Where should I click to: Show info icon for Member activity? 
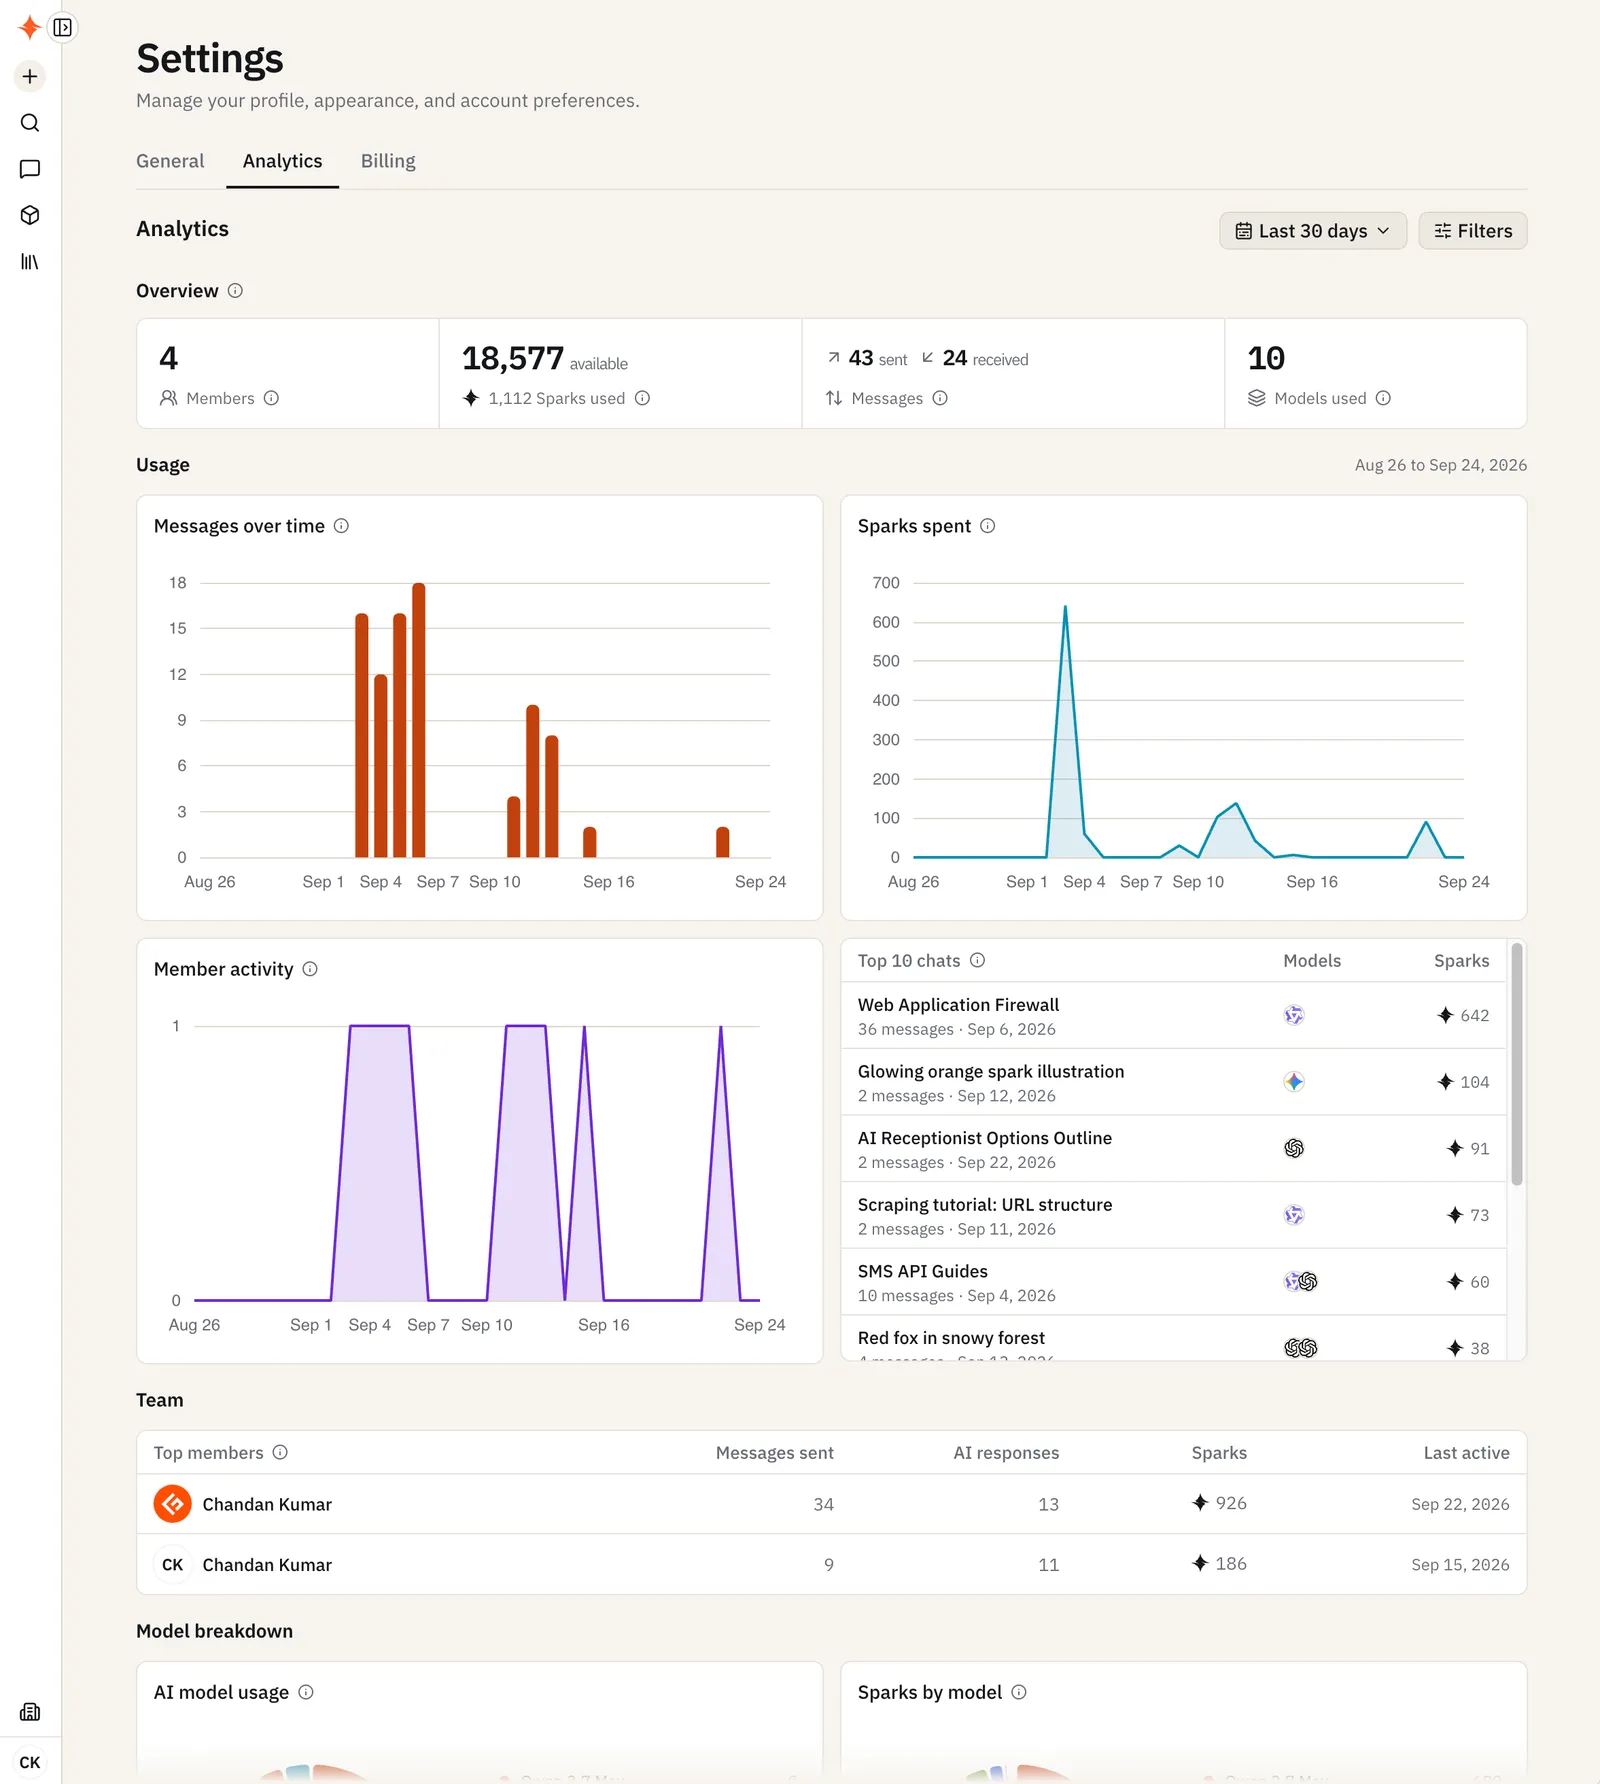coord(310,969)
